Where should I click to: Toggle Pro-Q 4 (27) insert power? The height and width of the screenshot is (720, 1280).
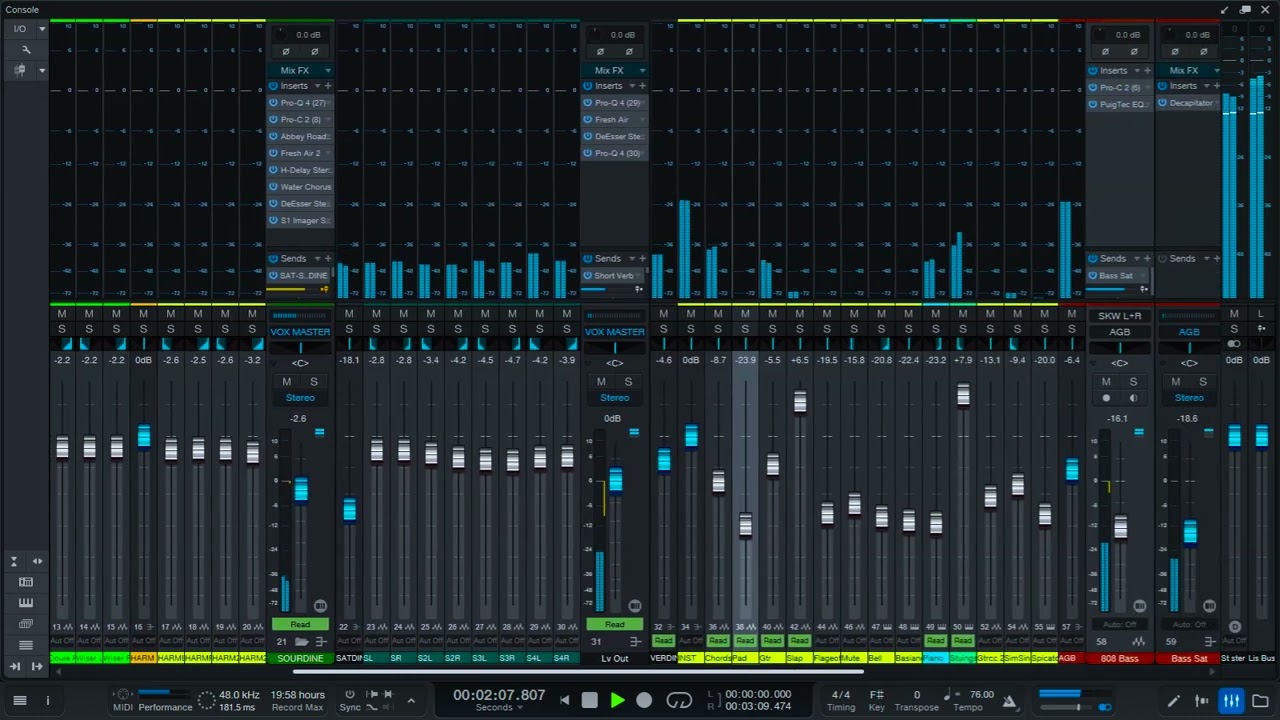[273, 103]
